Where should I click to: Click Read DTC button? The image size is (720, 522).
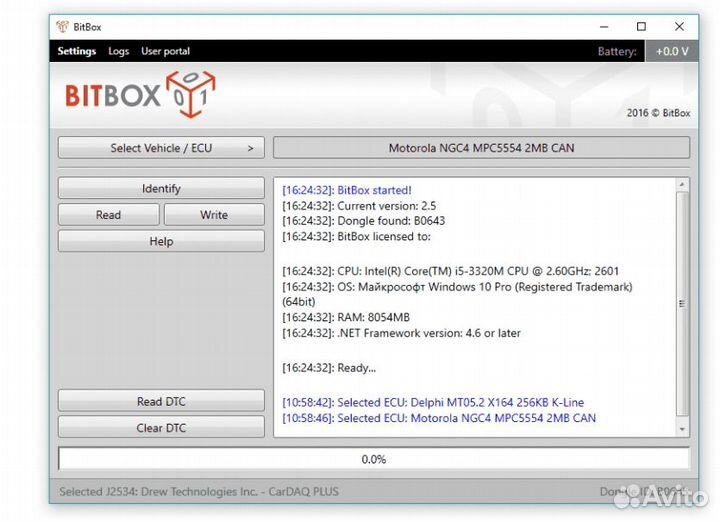161,401
